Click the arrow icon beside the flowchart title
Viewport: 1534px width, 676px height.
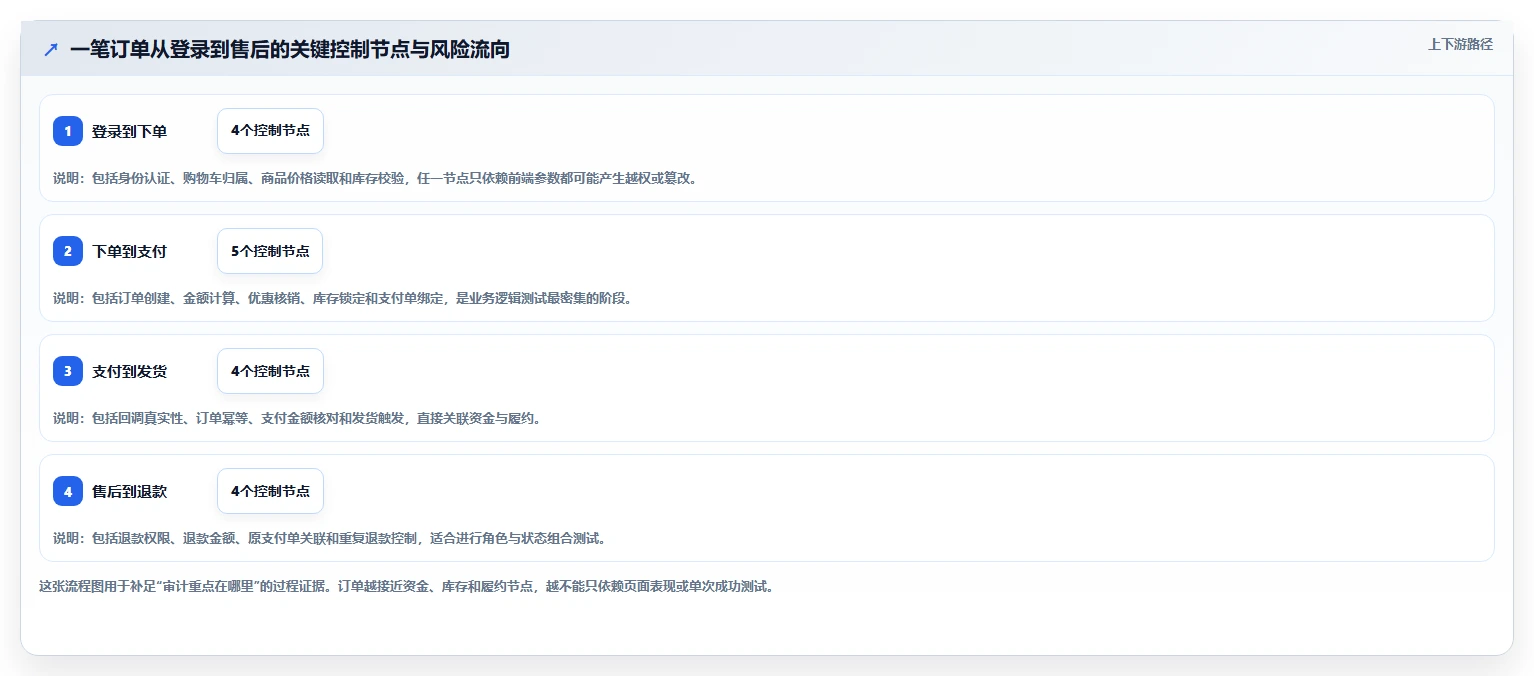[51, 49]
